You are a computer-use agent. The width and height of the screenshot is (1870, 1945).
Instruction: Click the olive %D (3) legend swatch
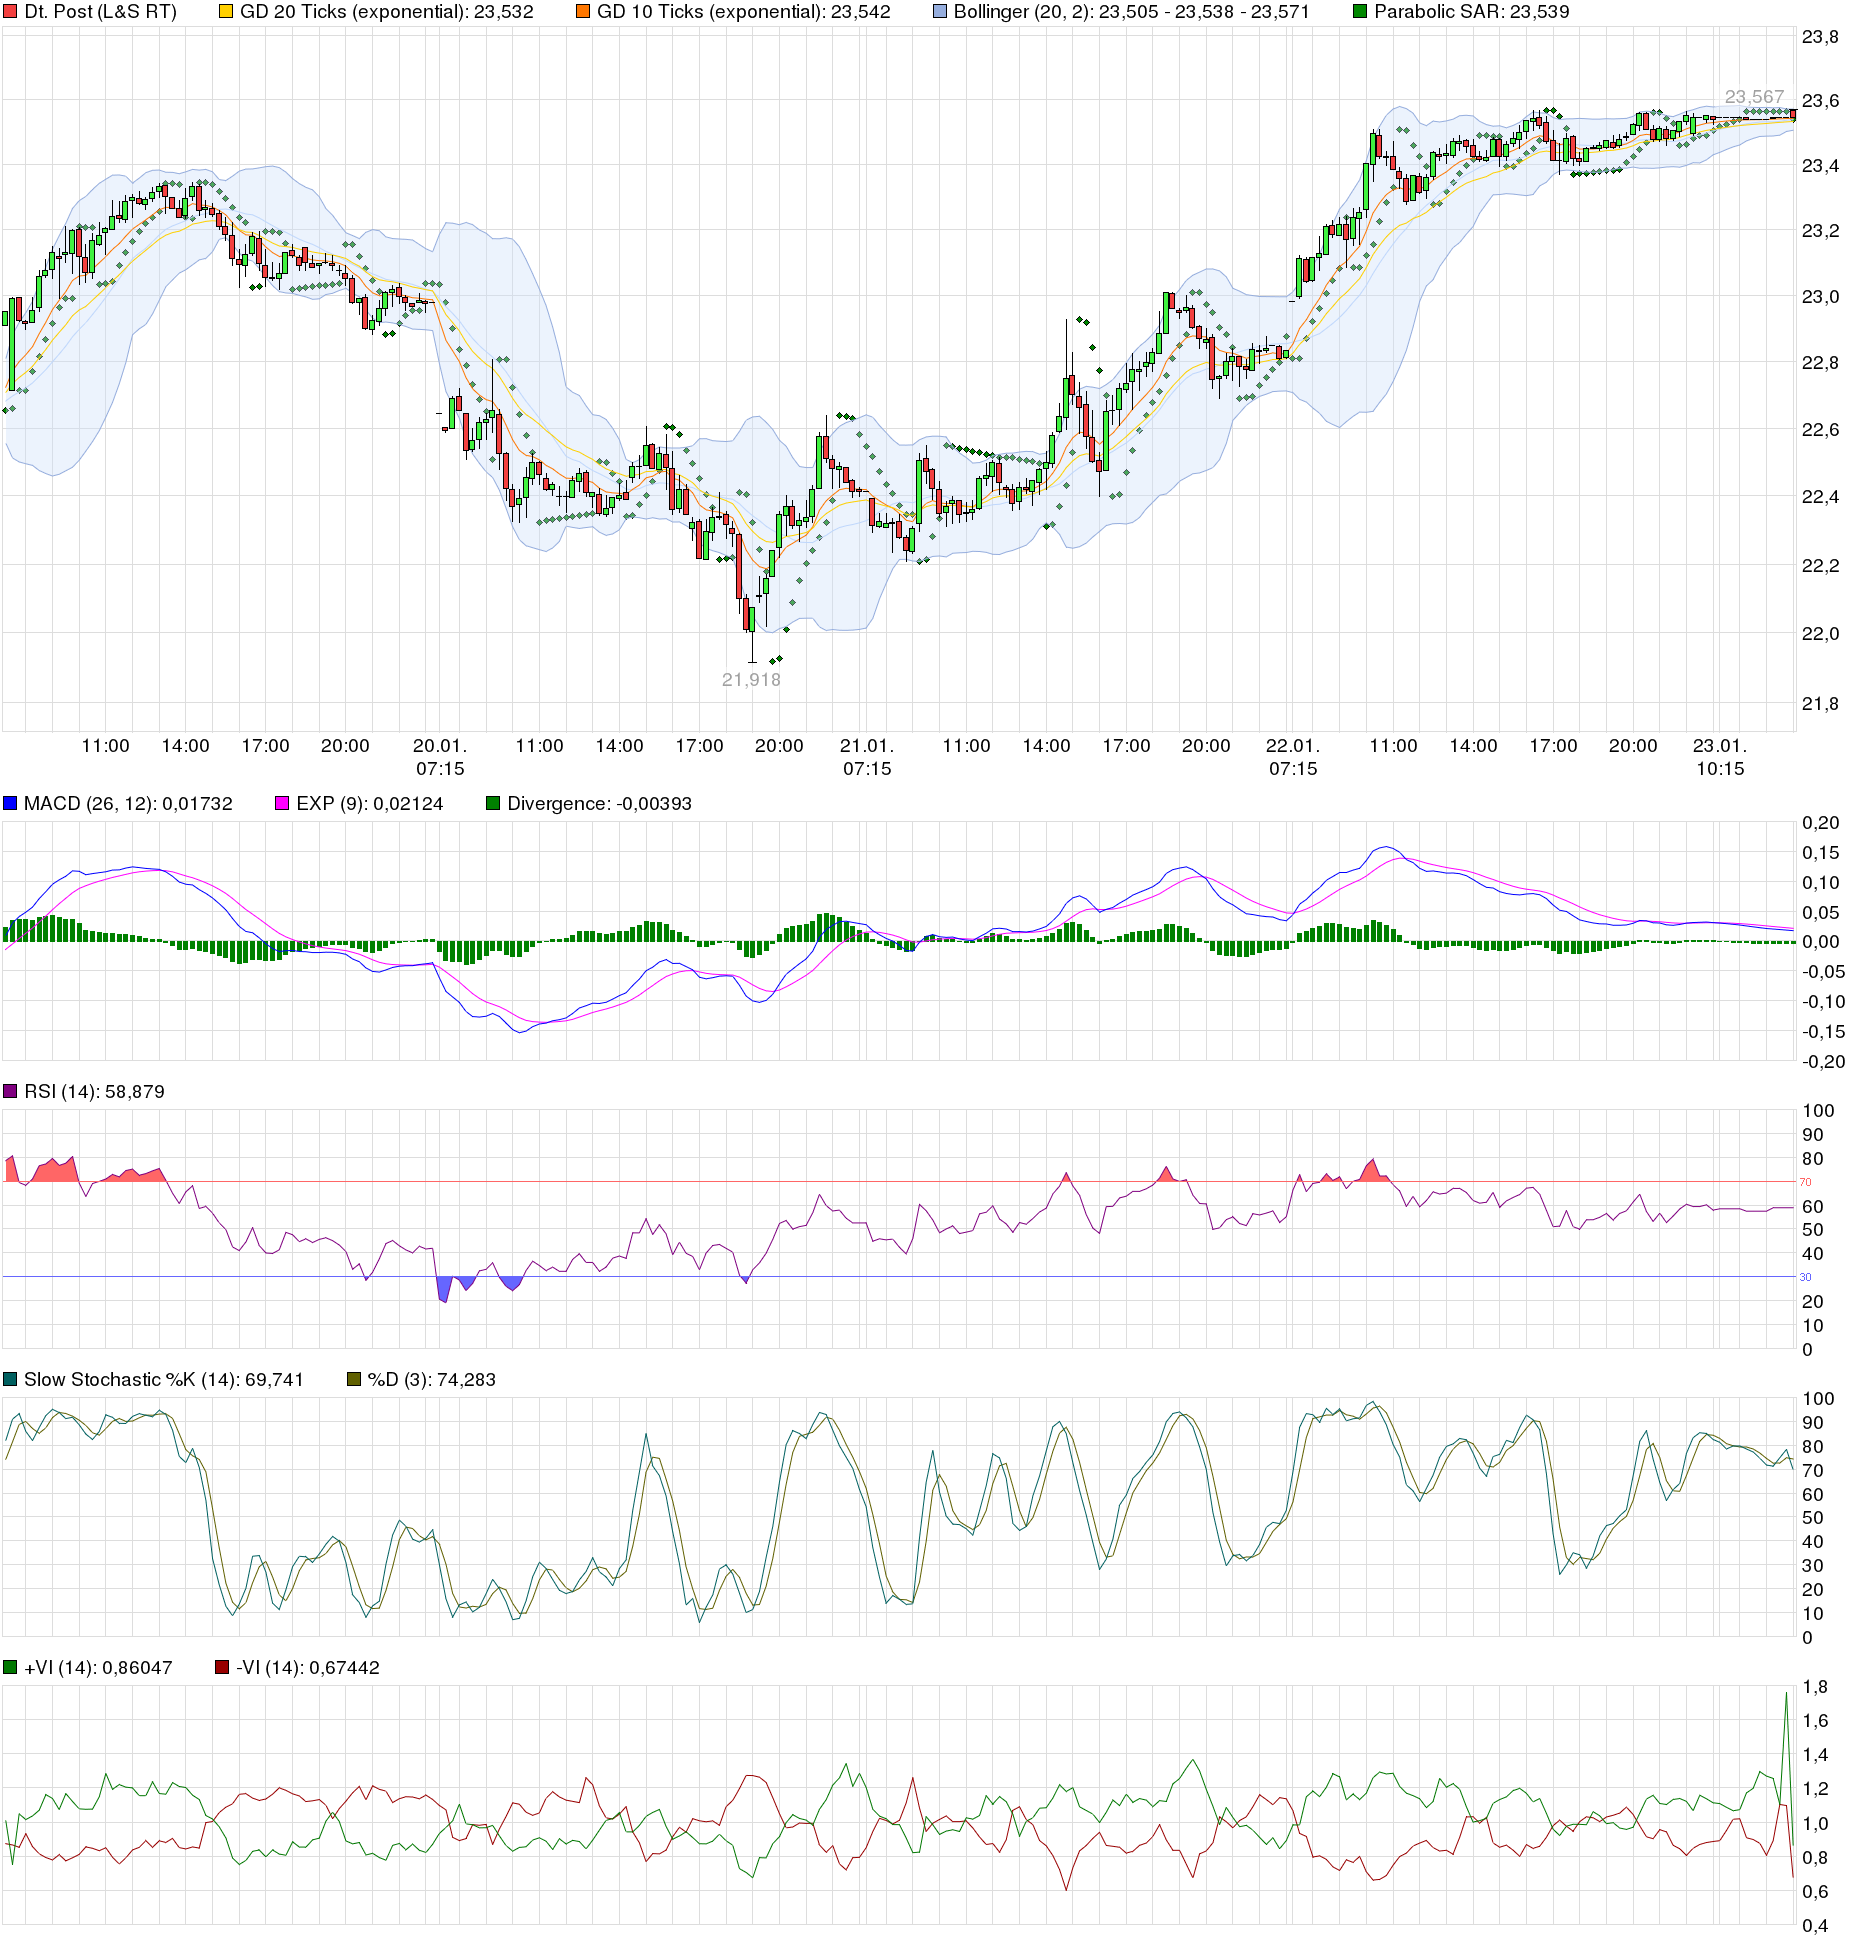[x=354, y=1379]
